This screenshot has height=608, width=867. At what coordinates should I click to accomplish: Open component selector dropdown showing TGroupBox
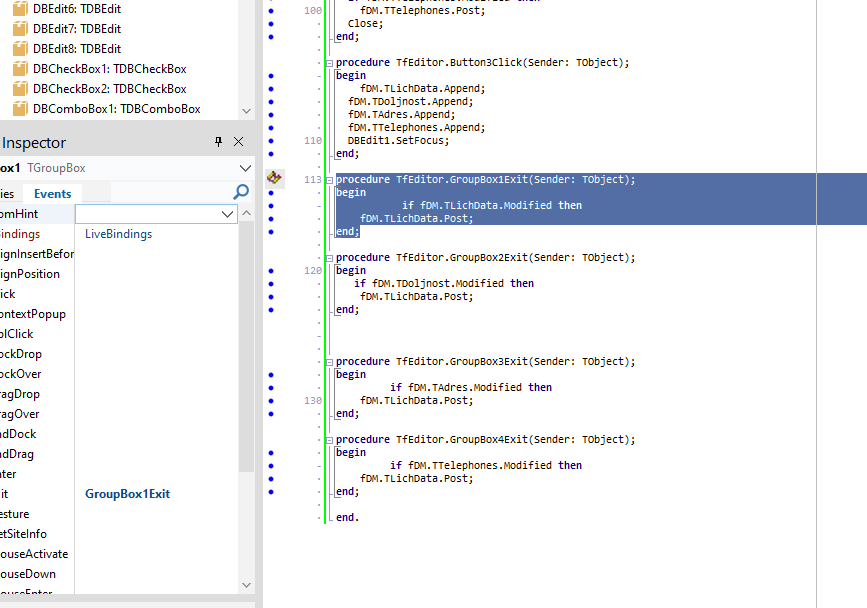tap(245, 168)
